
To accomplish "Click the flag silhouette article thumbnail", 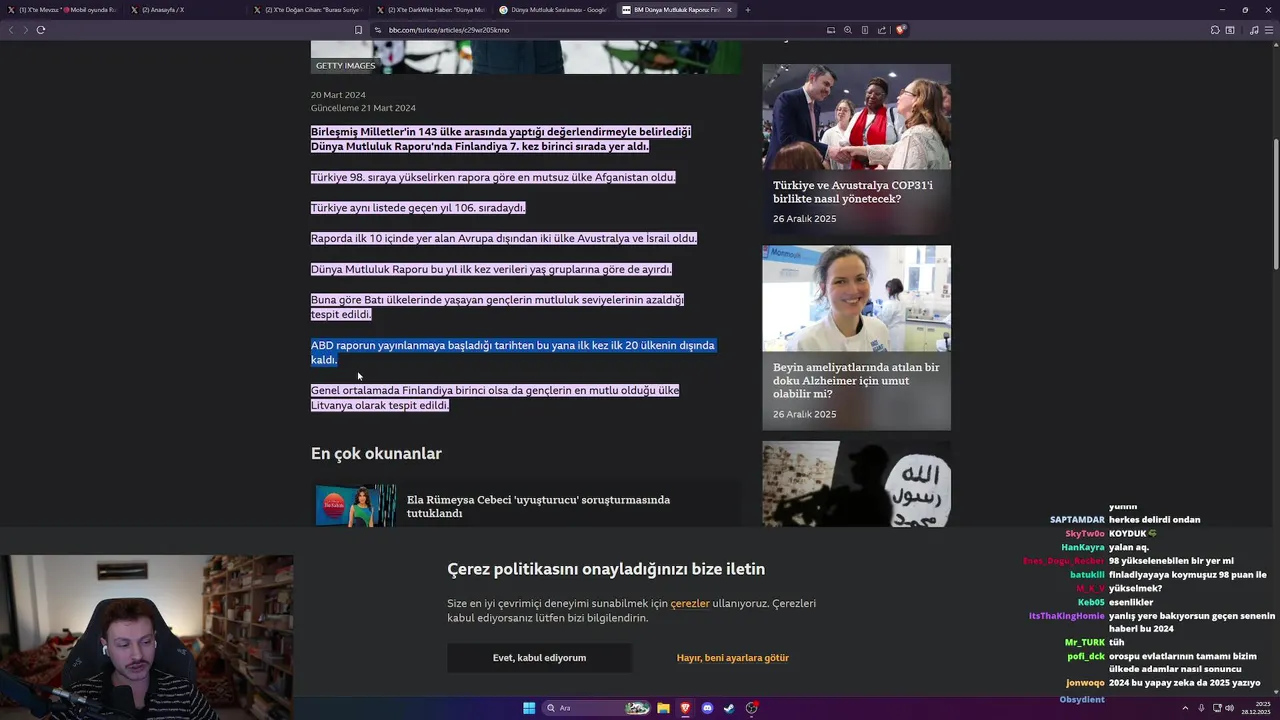I will pos(857,484).
